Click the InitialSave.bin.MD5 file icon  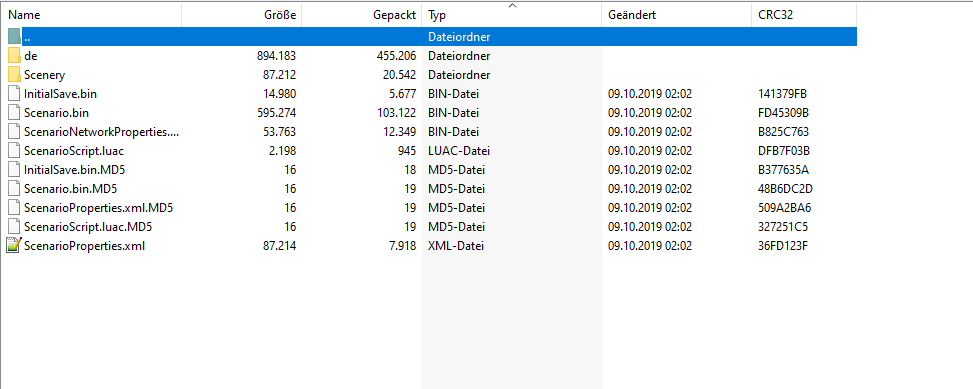click(14, 170)
